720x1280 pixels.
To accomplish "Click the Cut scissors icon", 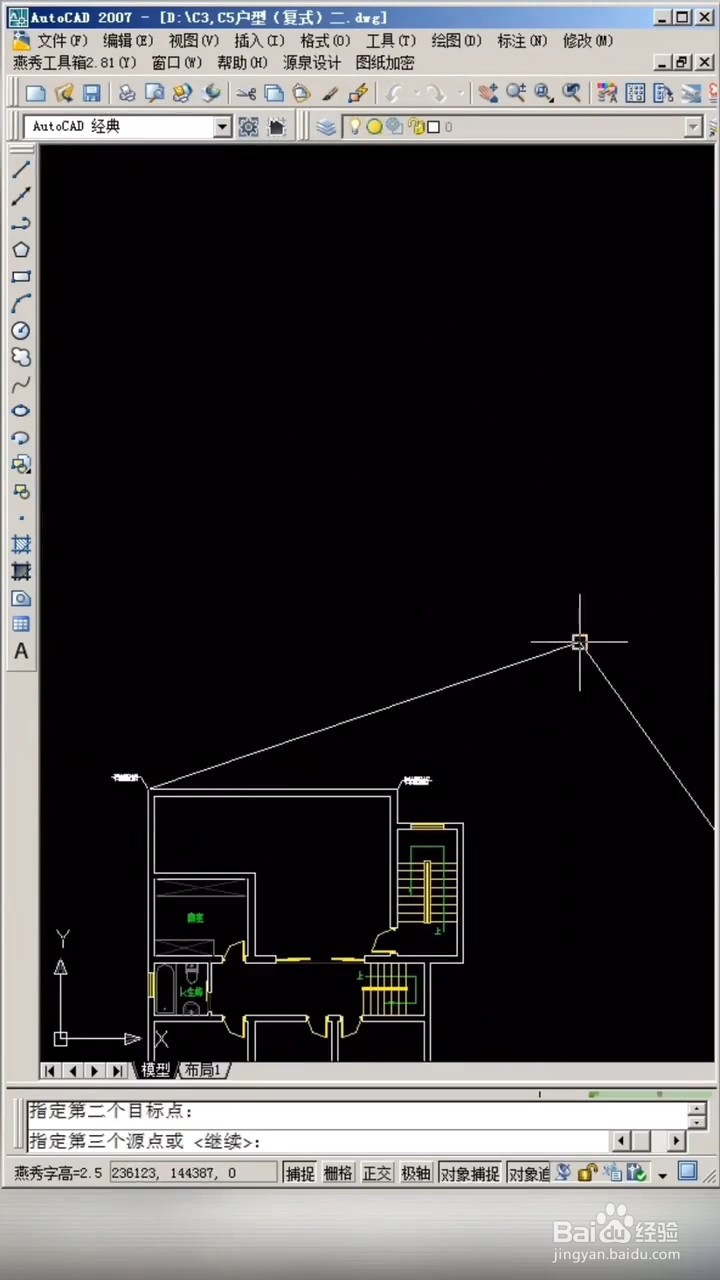I will point(246,94).
